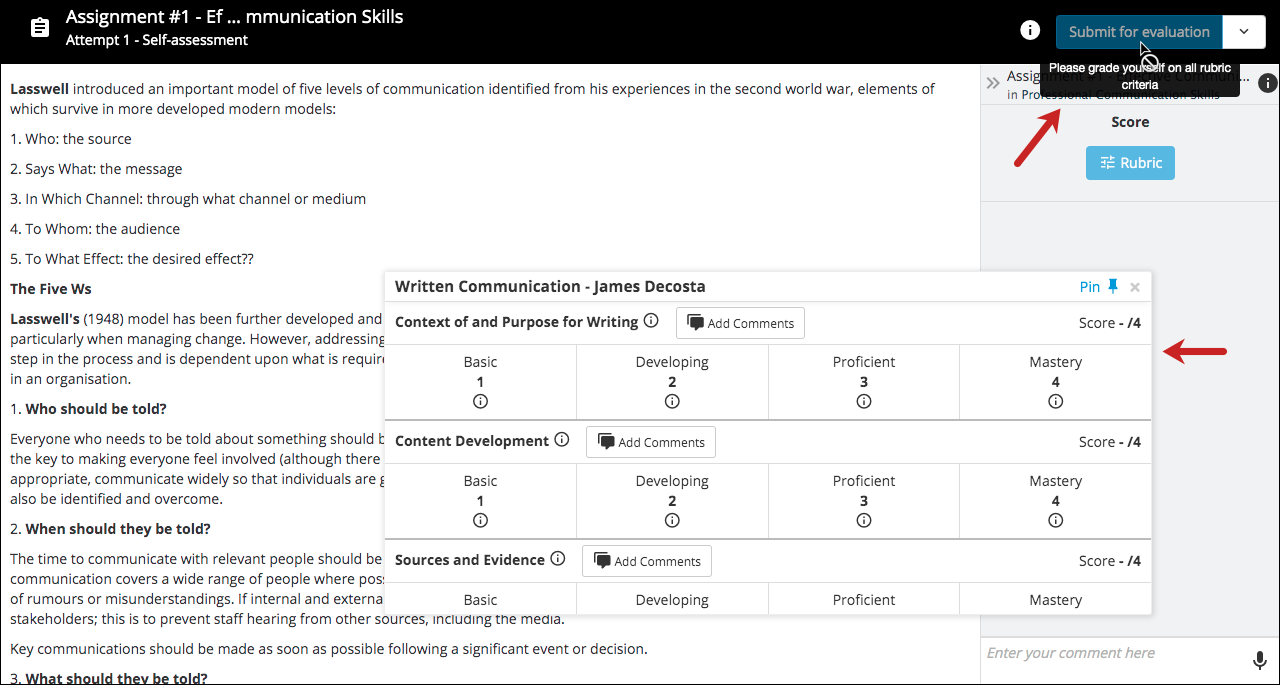Click Score - /4 for Sources and Evidence
1280x685 pixels.
[1110, 561]
